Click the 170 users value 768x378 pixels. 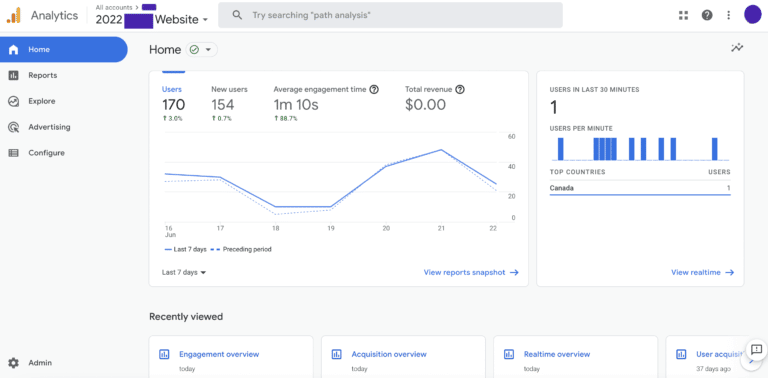click(173, 105)
